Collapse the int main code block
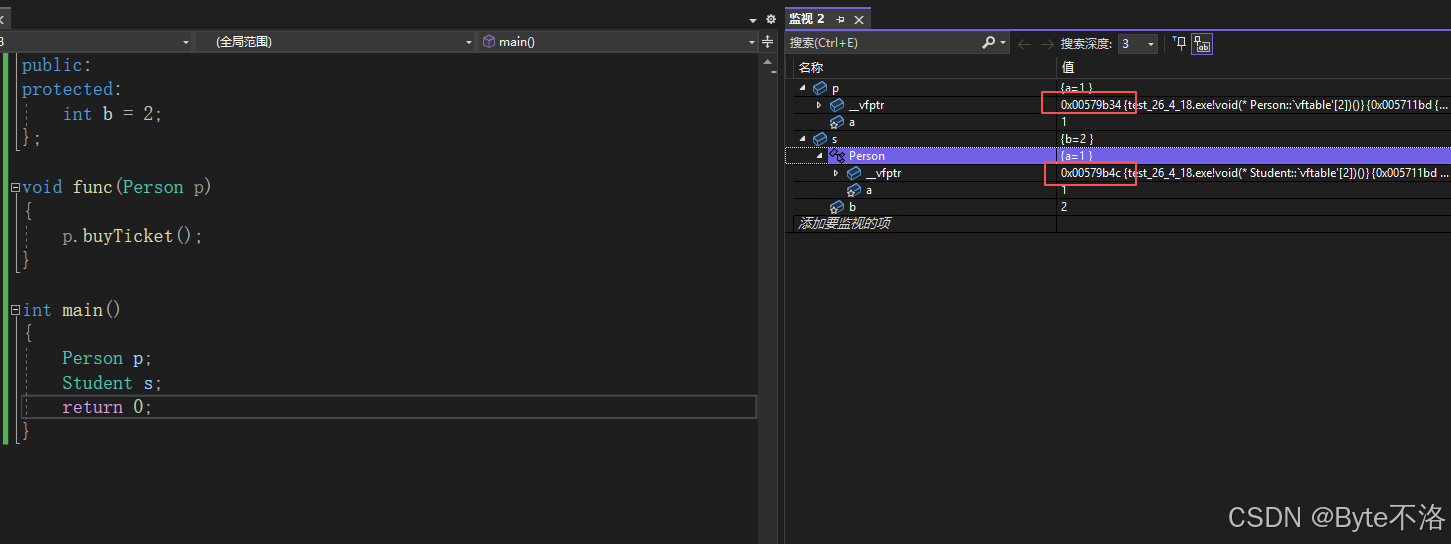This screenshot has height=544, width=1451. pyautogui.click(x=15, y=310)
